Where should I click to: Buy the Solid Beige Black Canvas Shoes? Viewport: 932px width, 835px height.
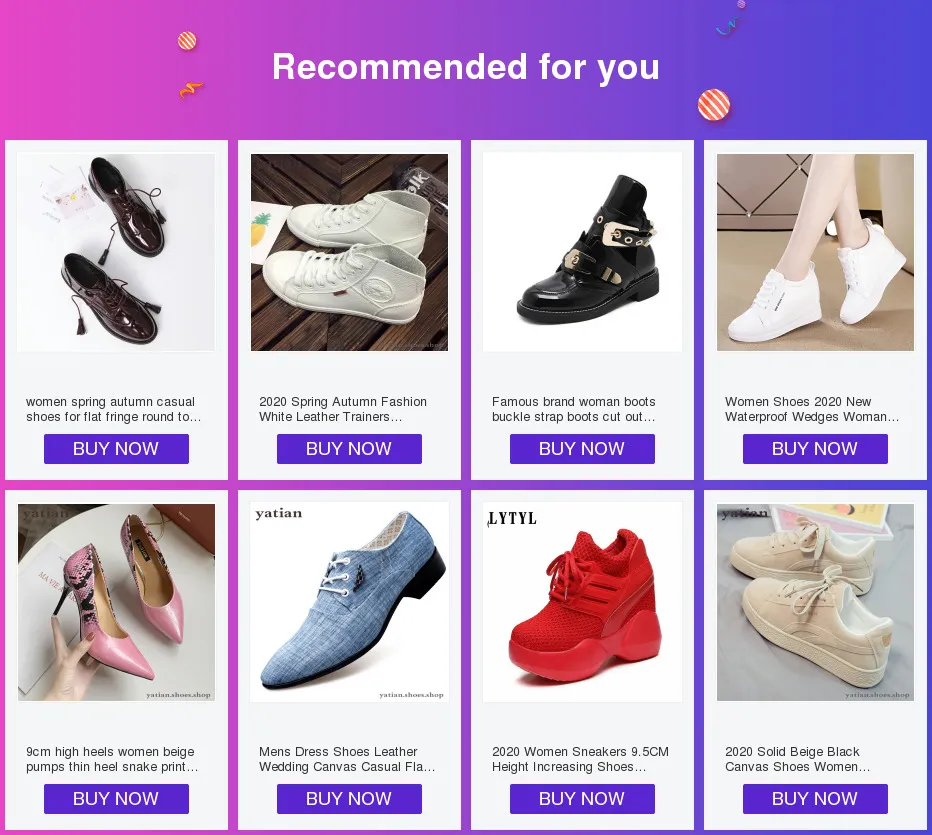815,799
